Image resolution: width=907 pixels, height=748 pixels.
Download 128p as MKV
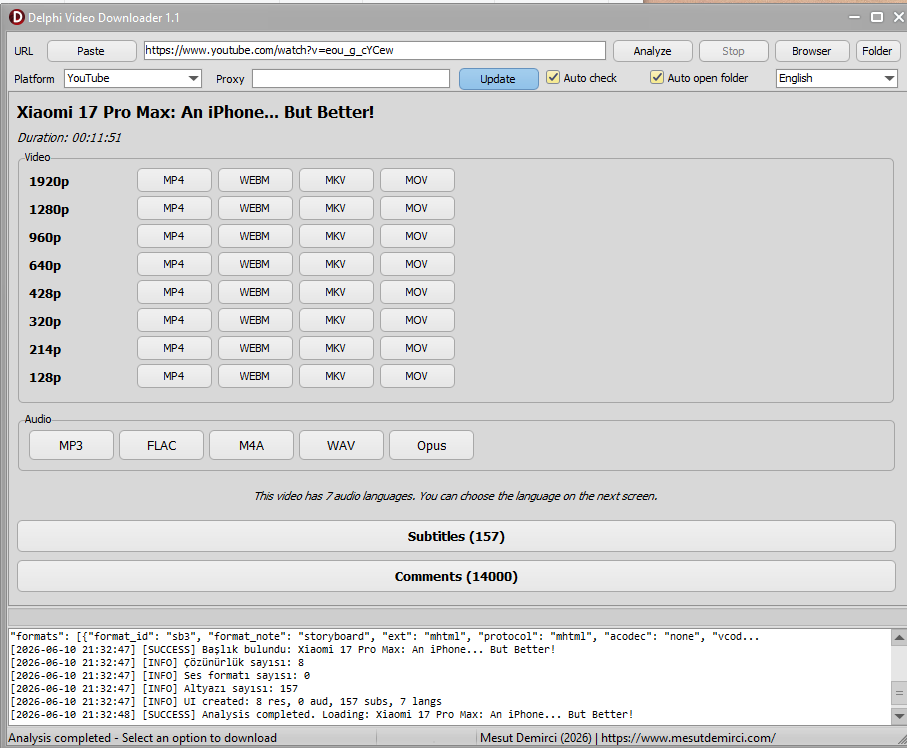[336, 376]
